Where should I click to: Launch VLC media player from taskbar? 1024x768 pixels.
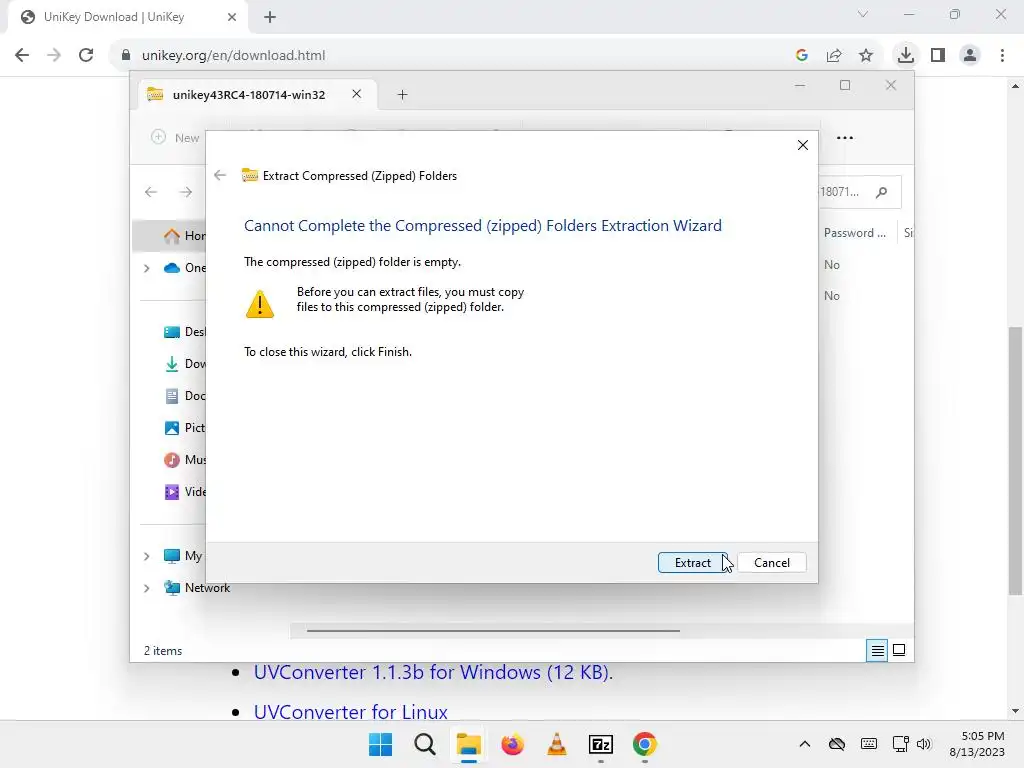[x=556, y=744]
